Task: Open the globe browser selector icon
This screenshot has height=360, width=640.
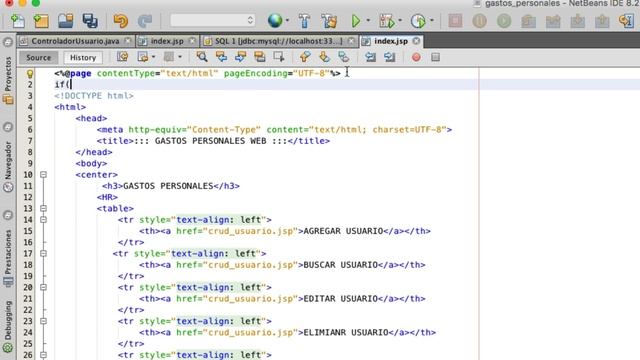Action: tap(275, 20)
